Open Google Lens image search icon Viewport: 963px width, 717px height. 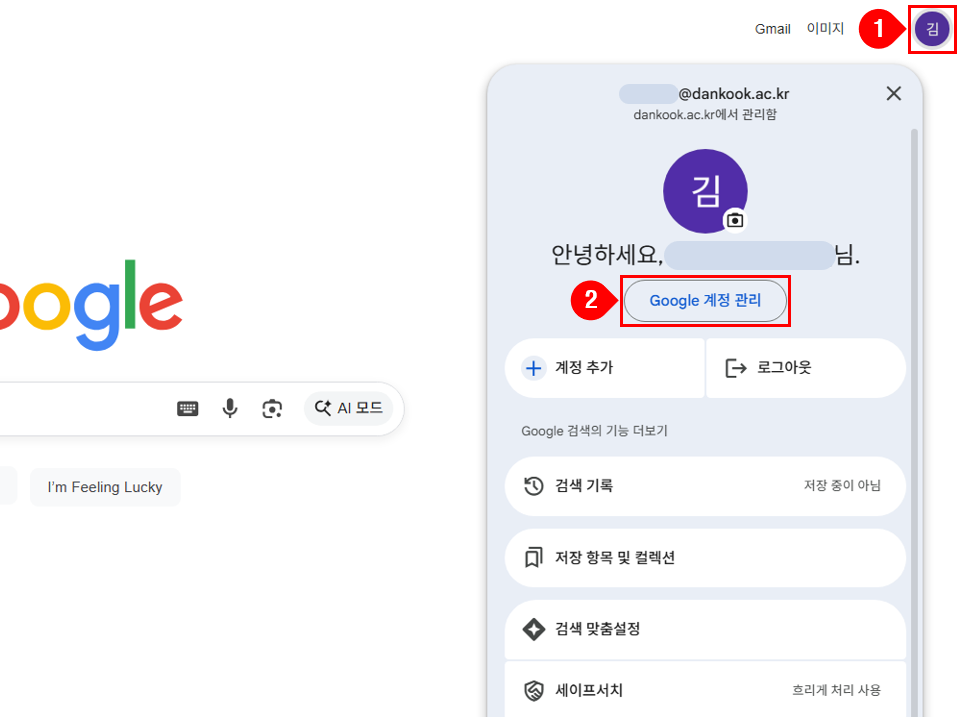click(x=272, y=408)
